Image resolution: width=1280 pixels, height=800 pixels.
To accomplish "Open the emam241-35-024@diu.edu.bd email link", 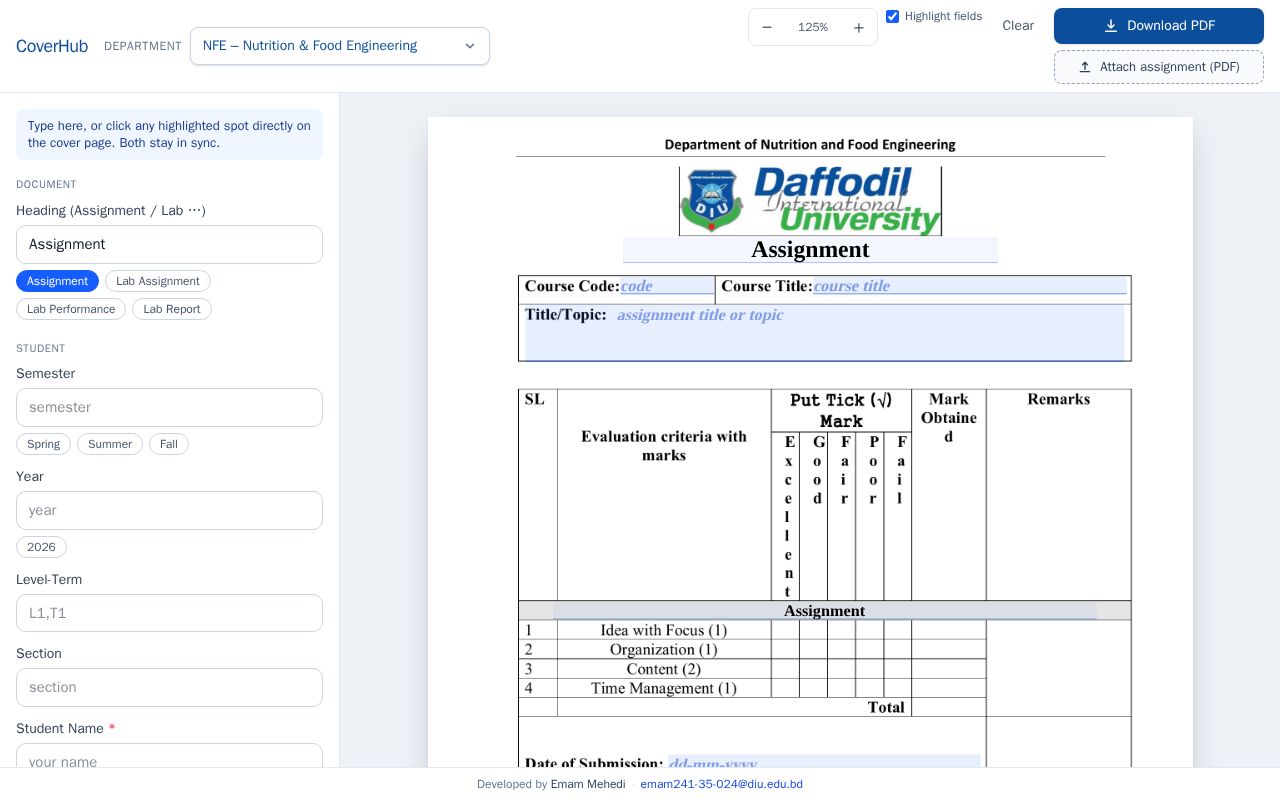I will (x=721, y=784).
